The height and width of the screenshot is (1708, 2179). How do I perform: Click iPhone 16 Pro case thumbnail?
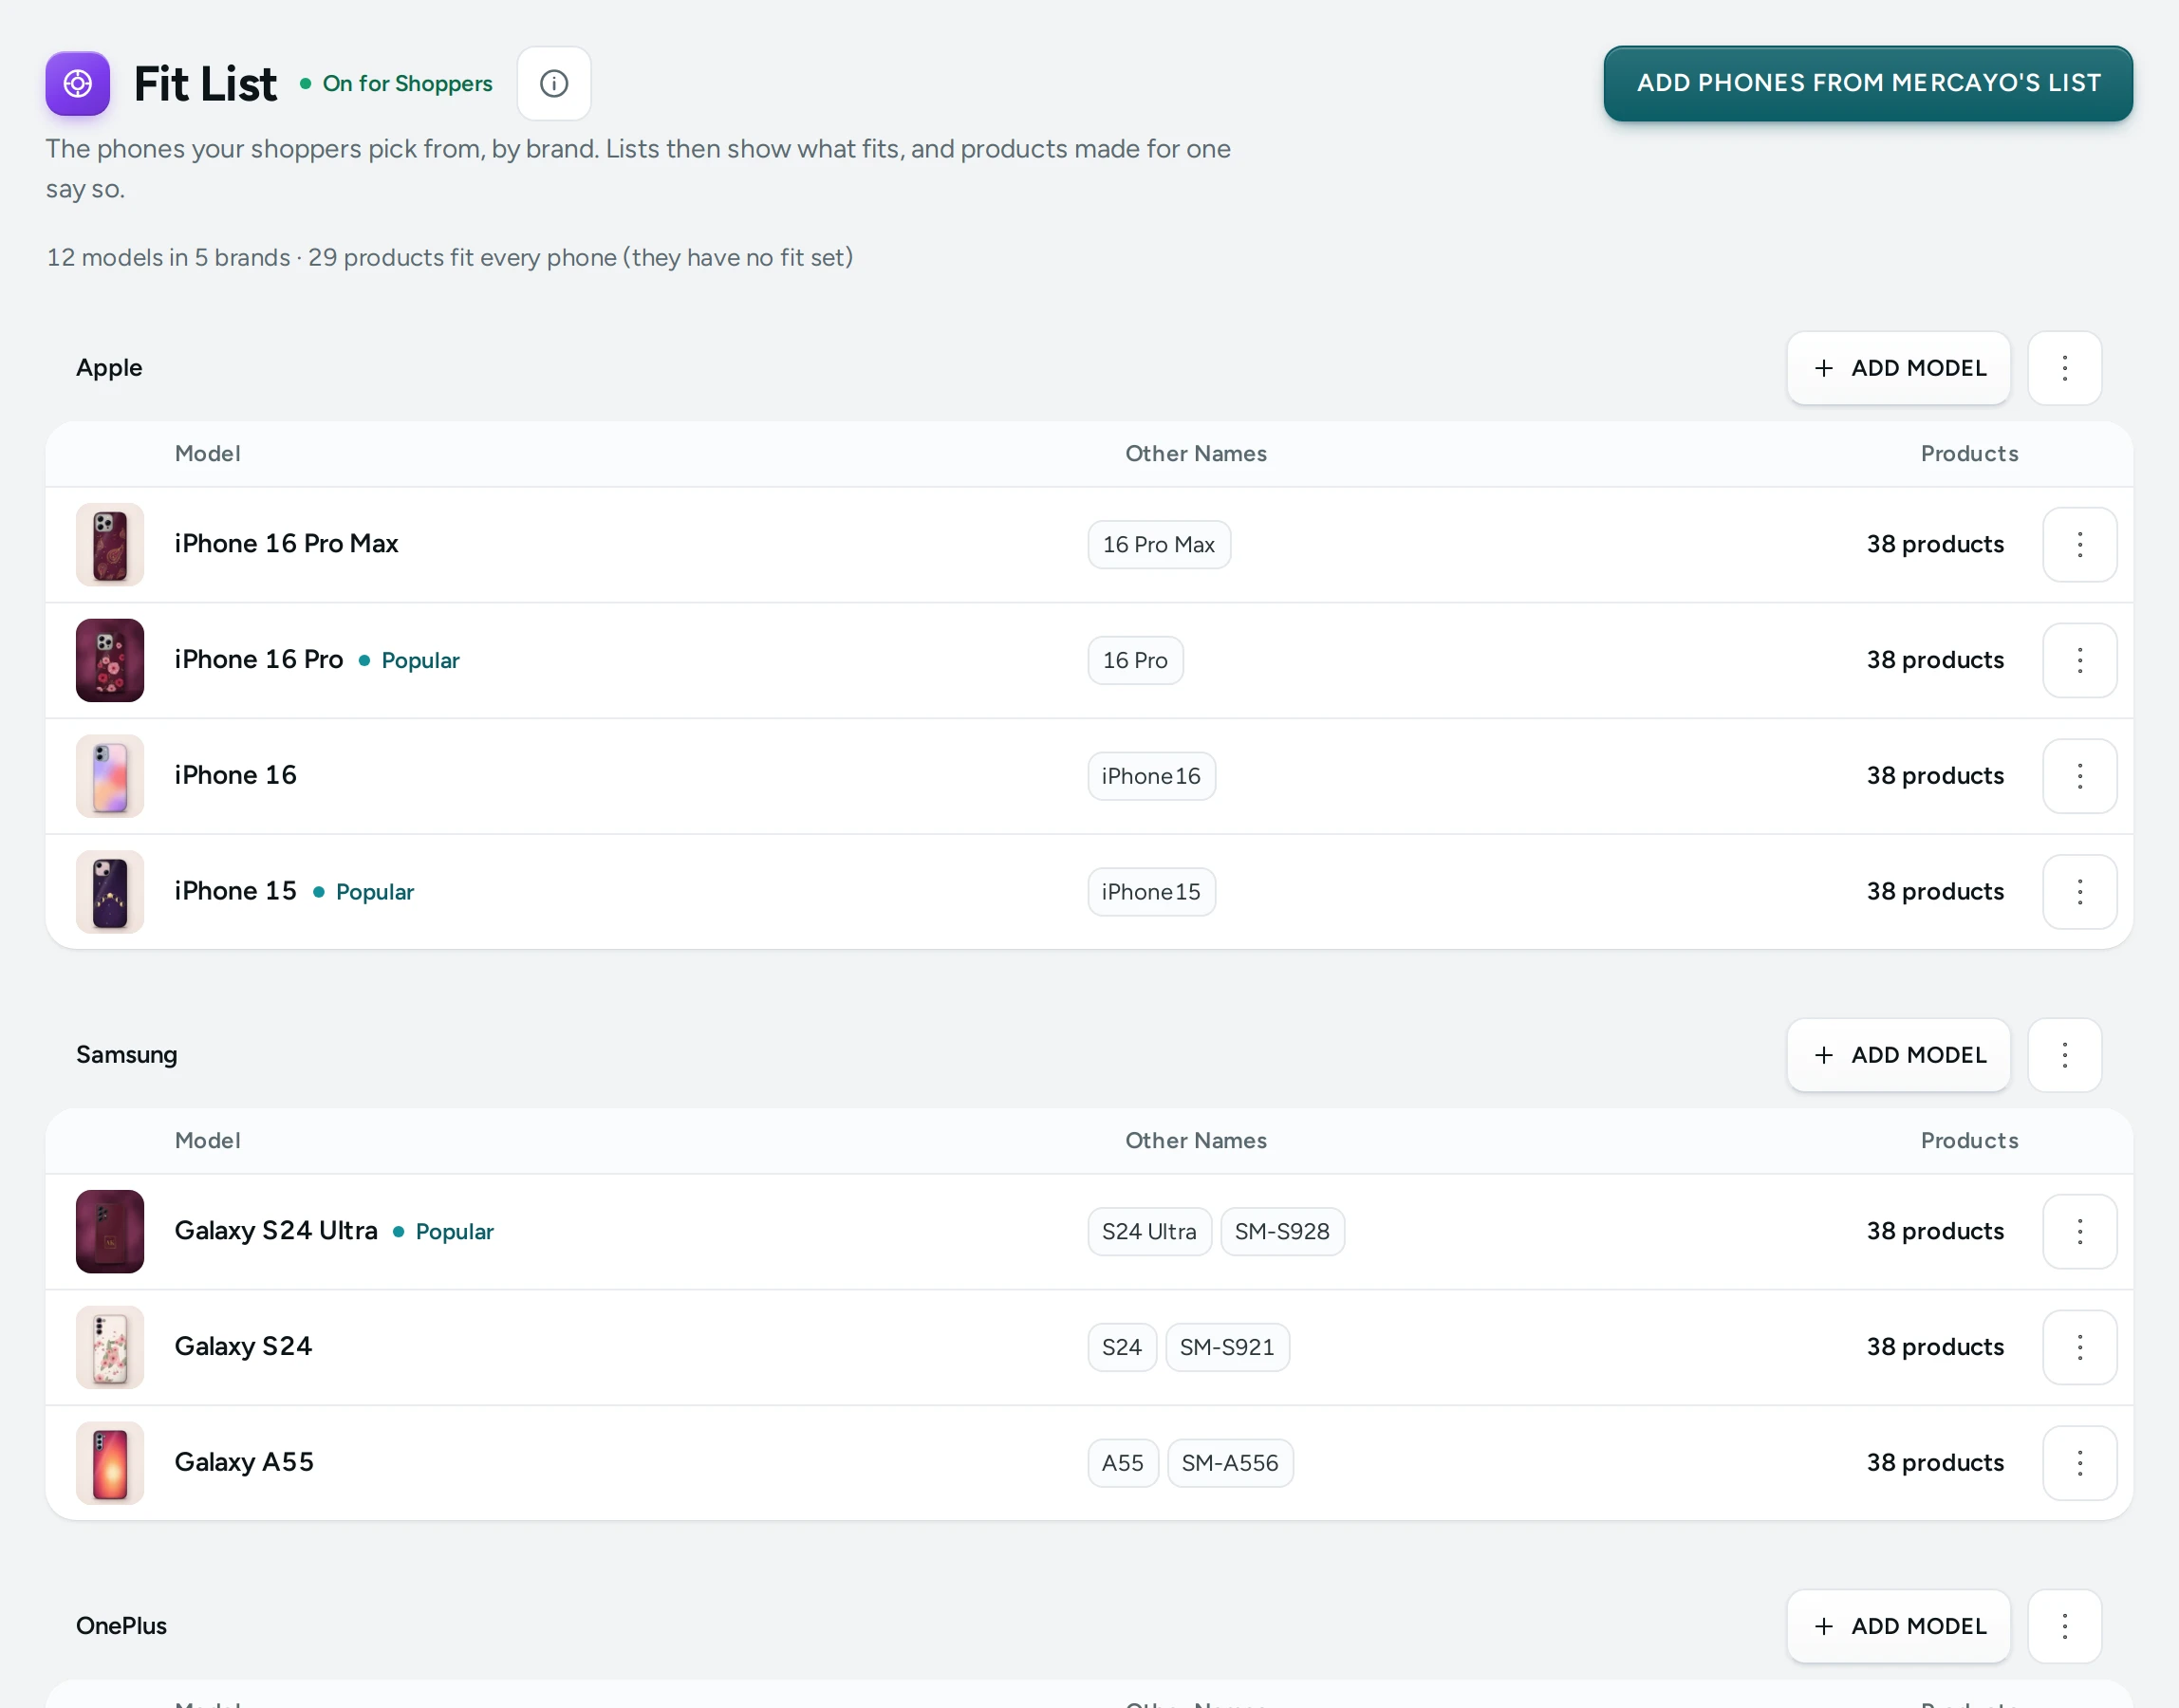pyautogui.click(x=110, y=660)
